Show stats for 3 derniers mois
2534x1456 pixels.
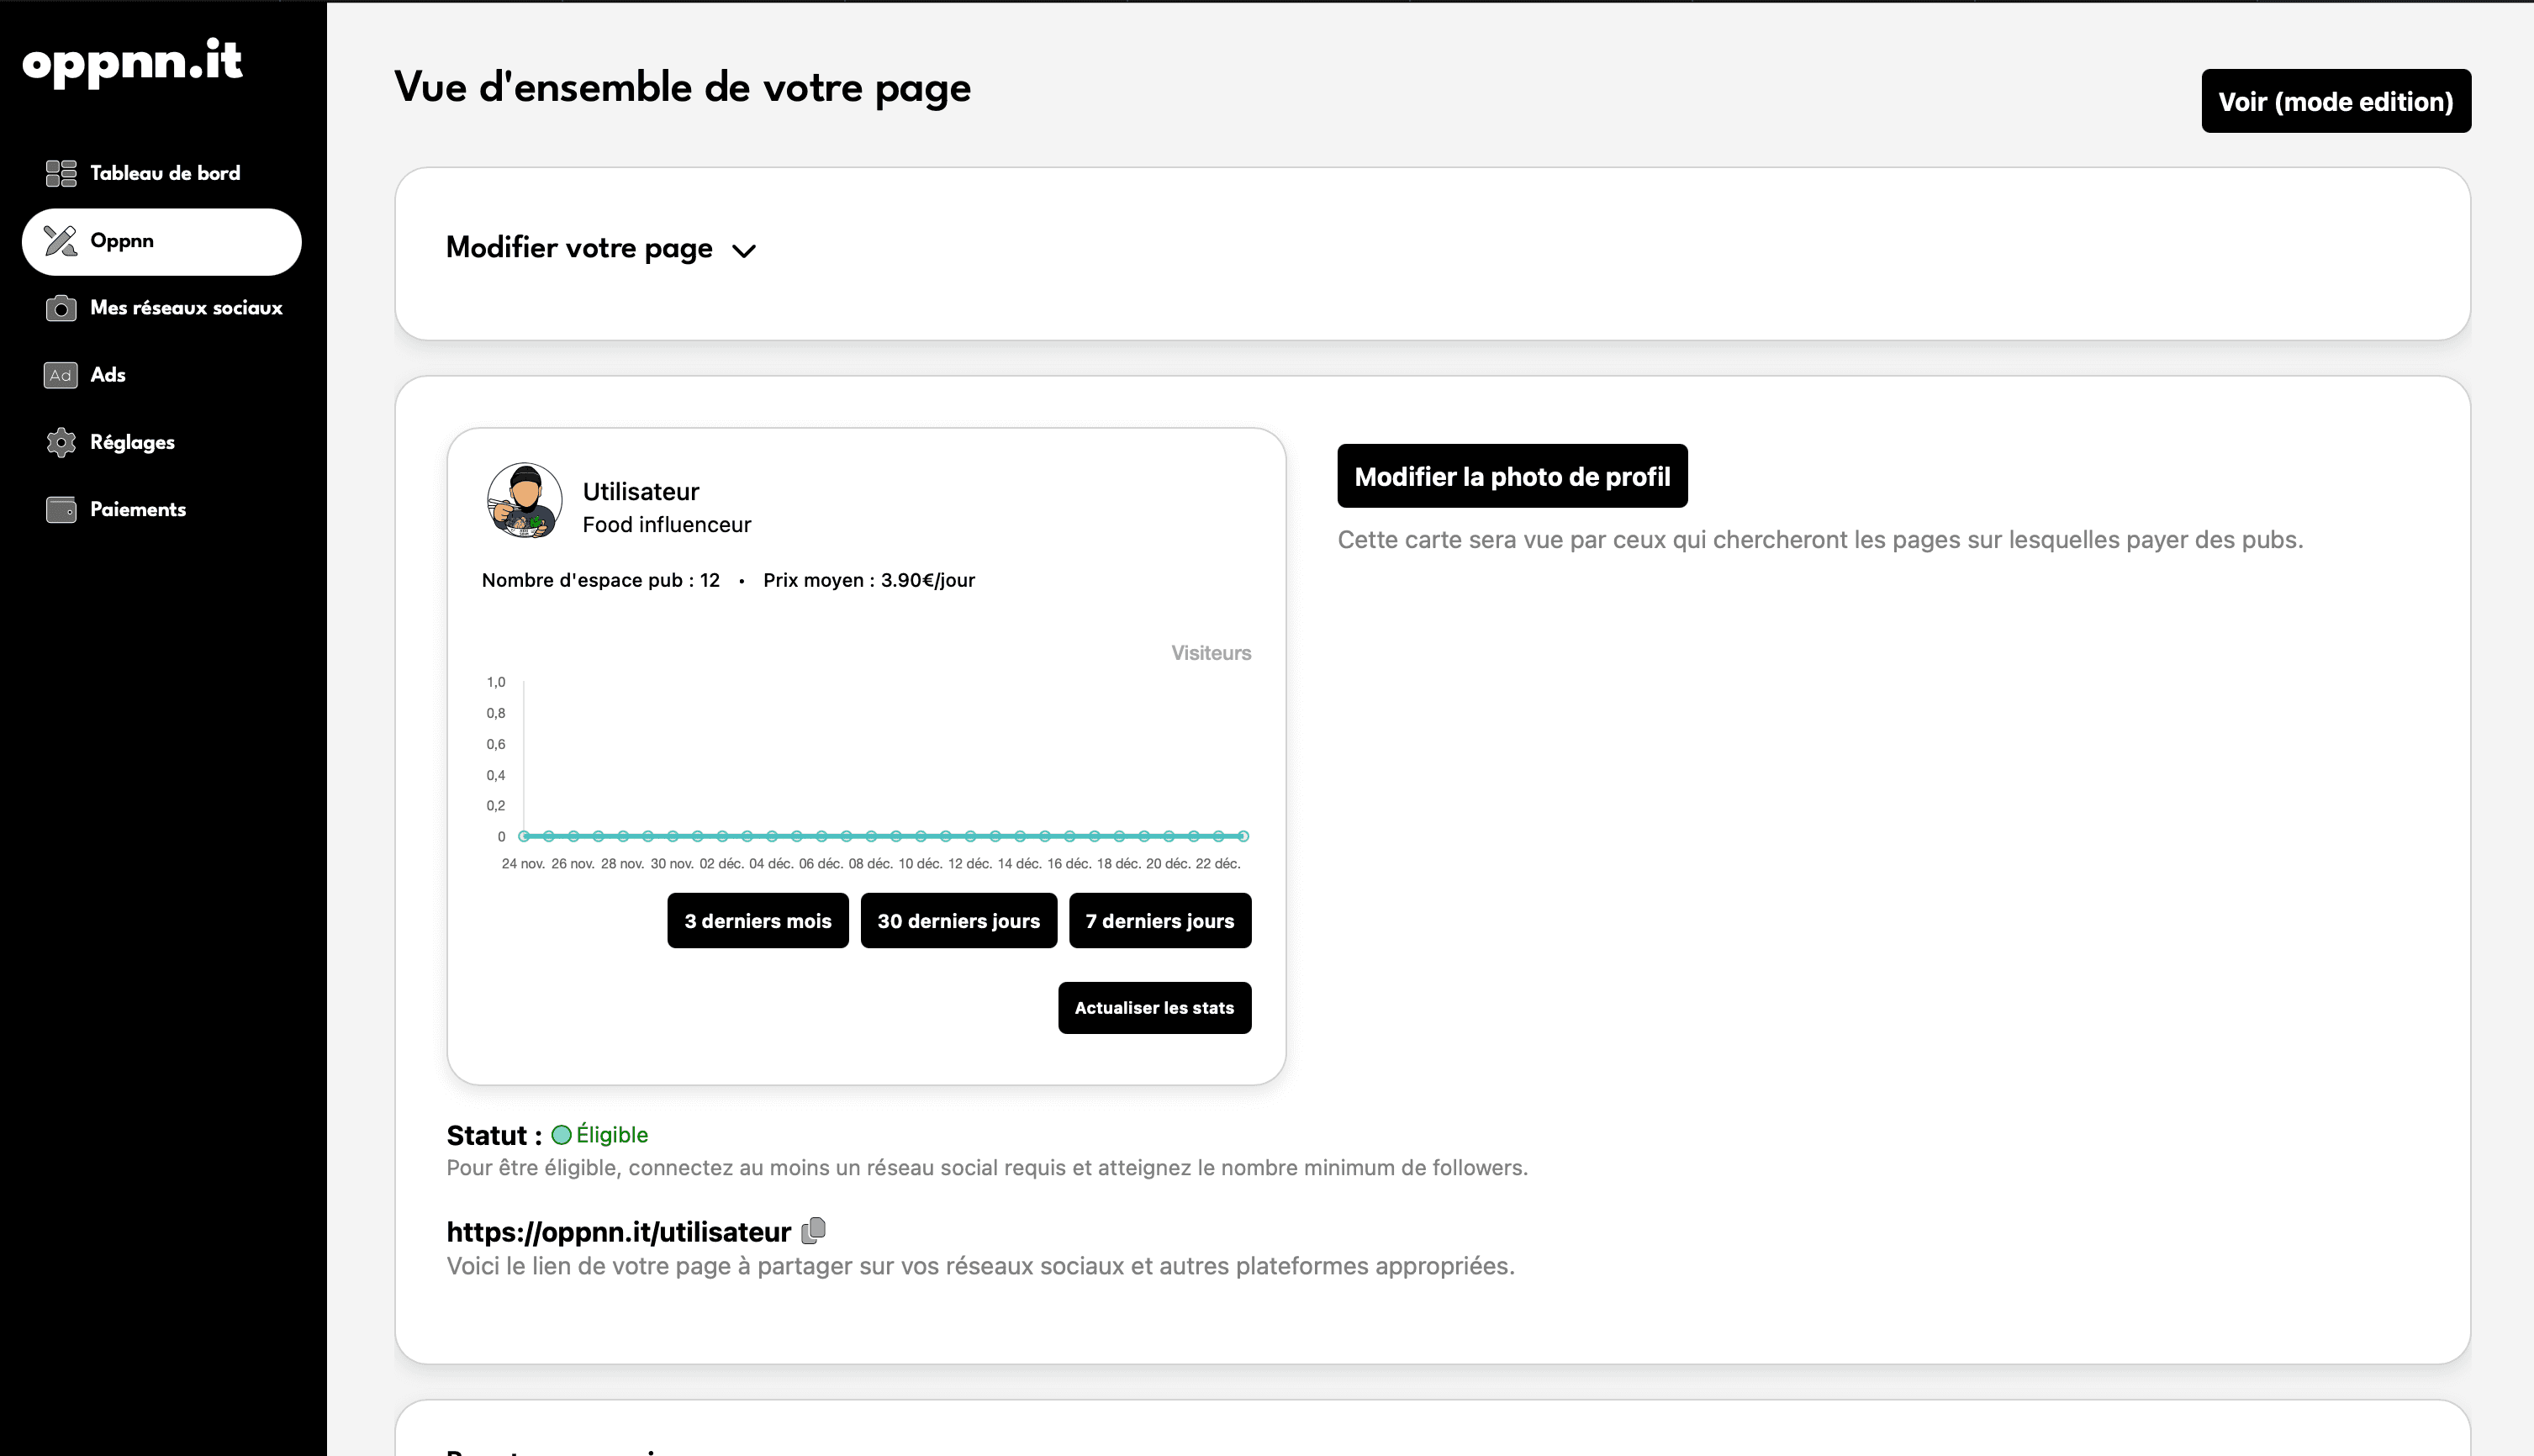click(x=757, y=920)
